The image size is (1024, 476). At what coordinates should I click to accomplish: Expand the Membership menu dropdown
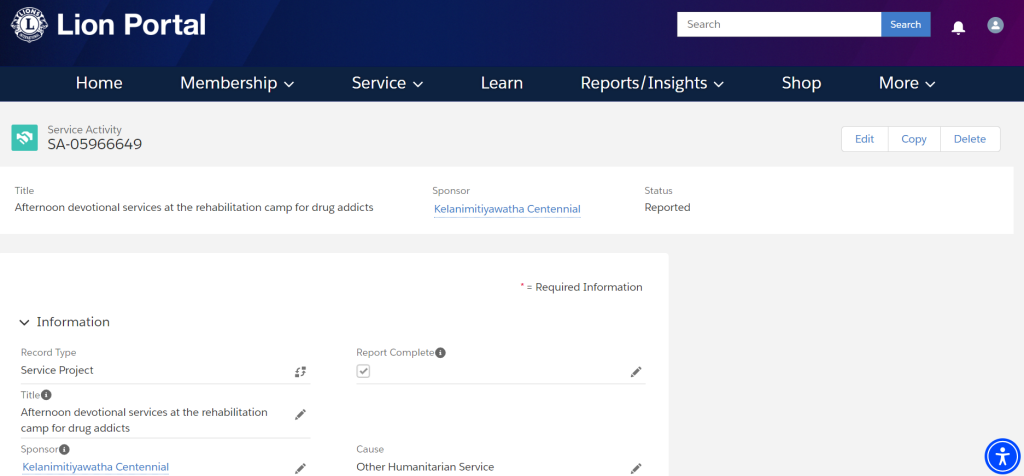237,83
